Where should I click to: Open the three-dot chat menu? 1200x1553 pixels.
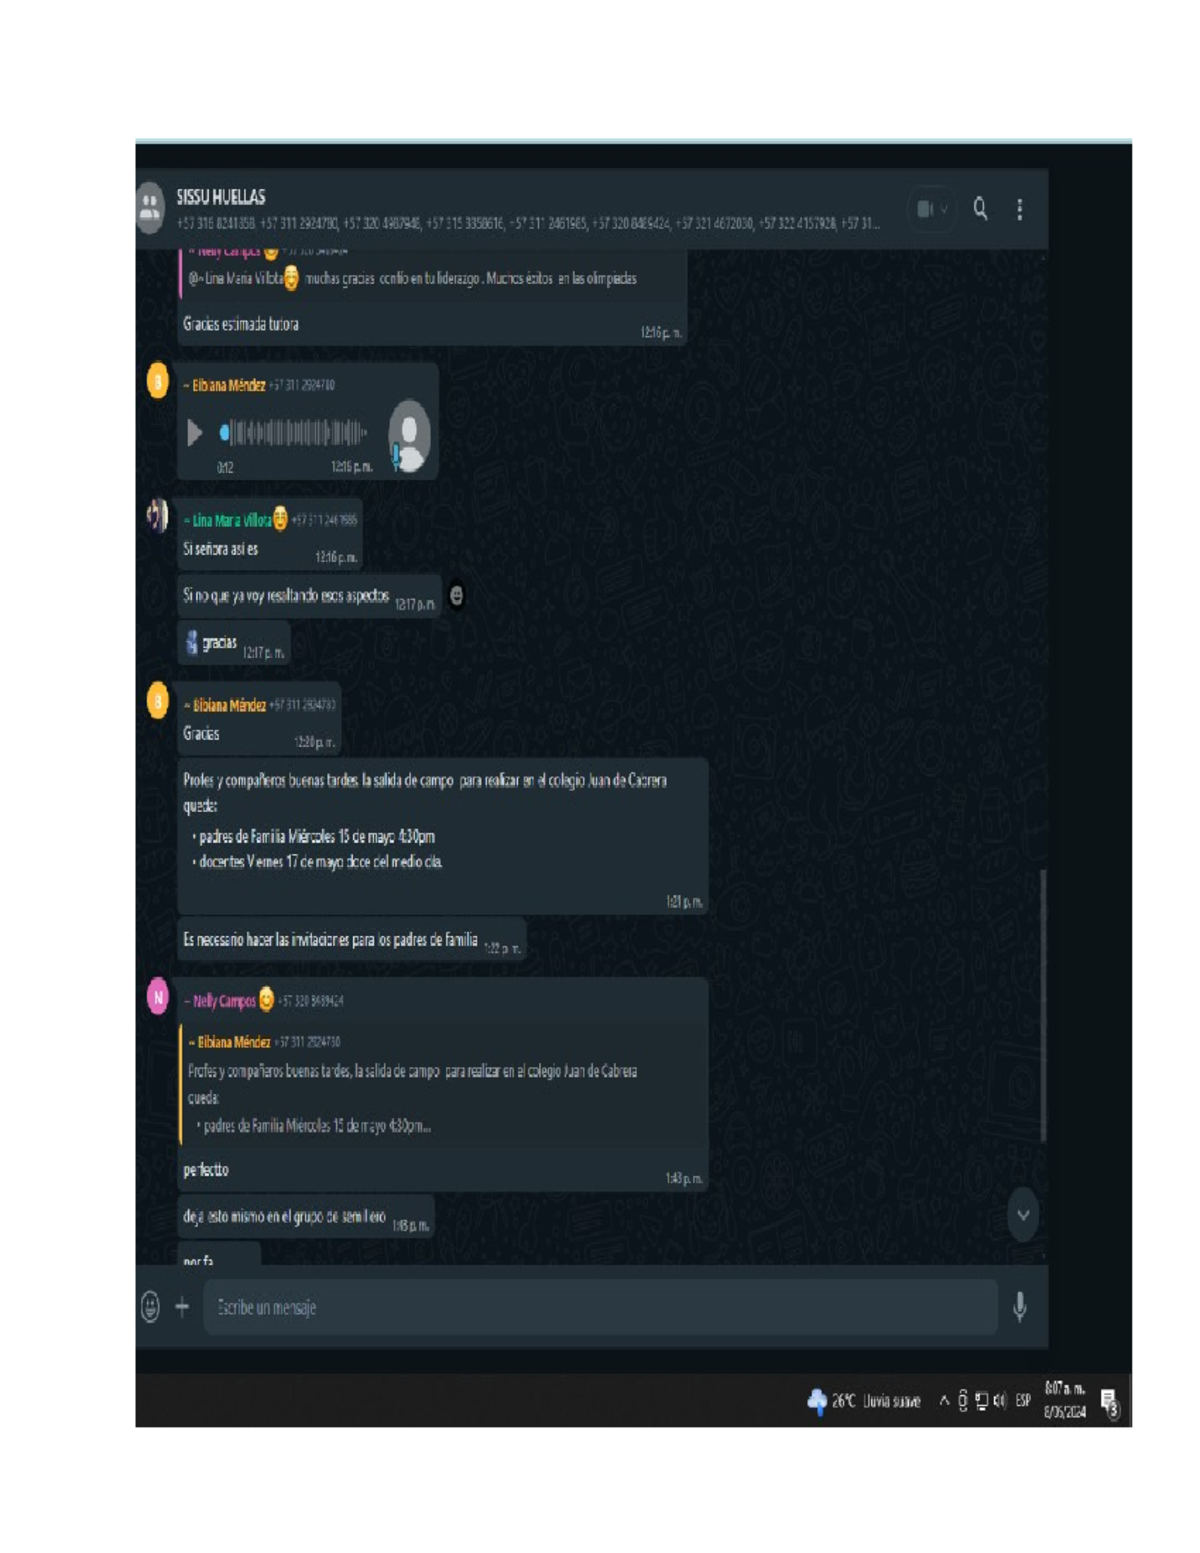[x=1019, y=208]
